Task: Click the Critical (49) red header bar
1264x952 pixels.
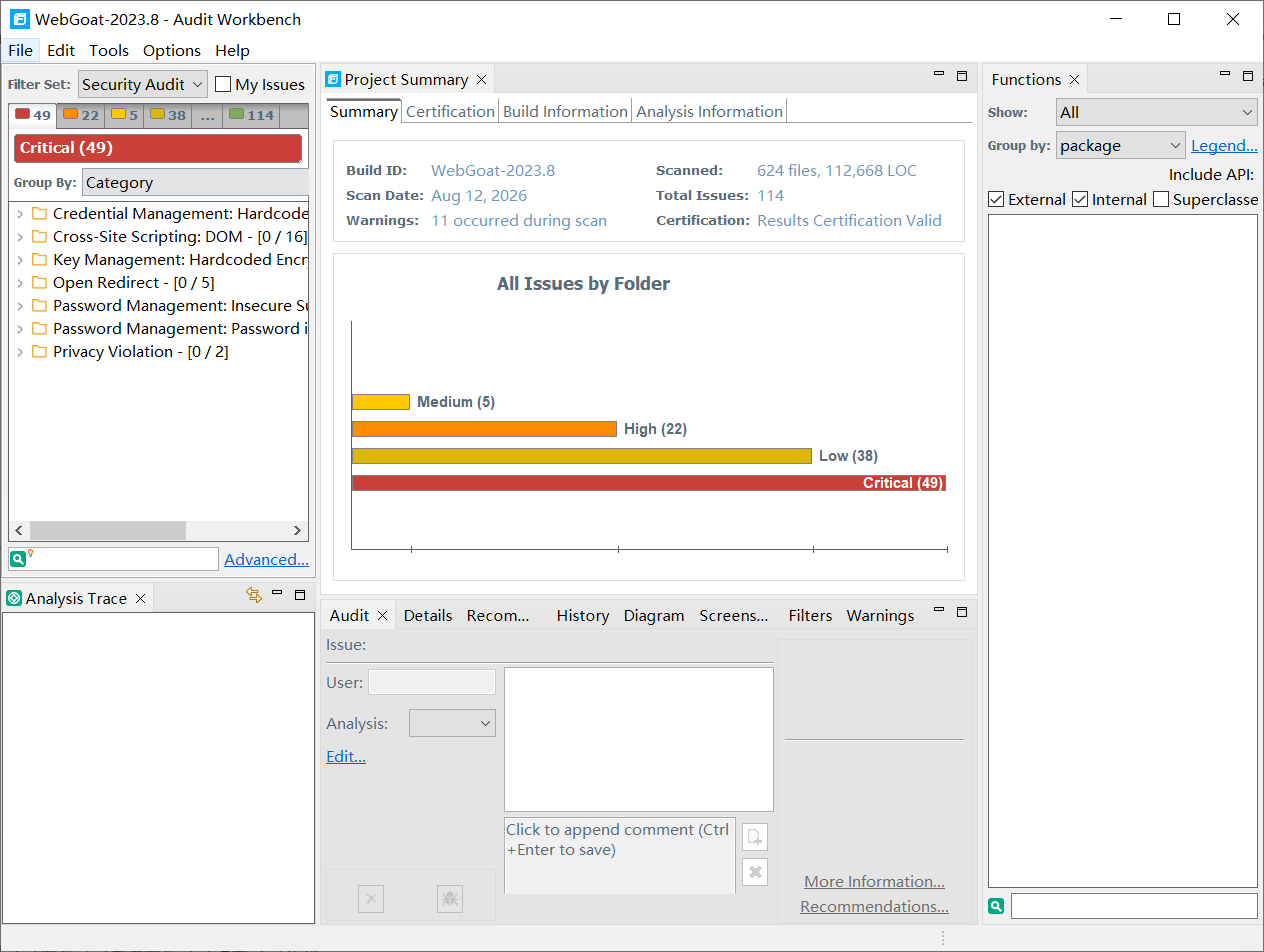Action: coord(158,148)
